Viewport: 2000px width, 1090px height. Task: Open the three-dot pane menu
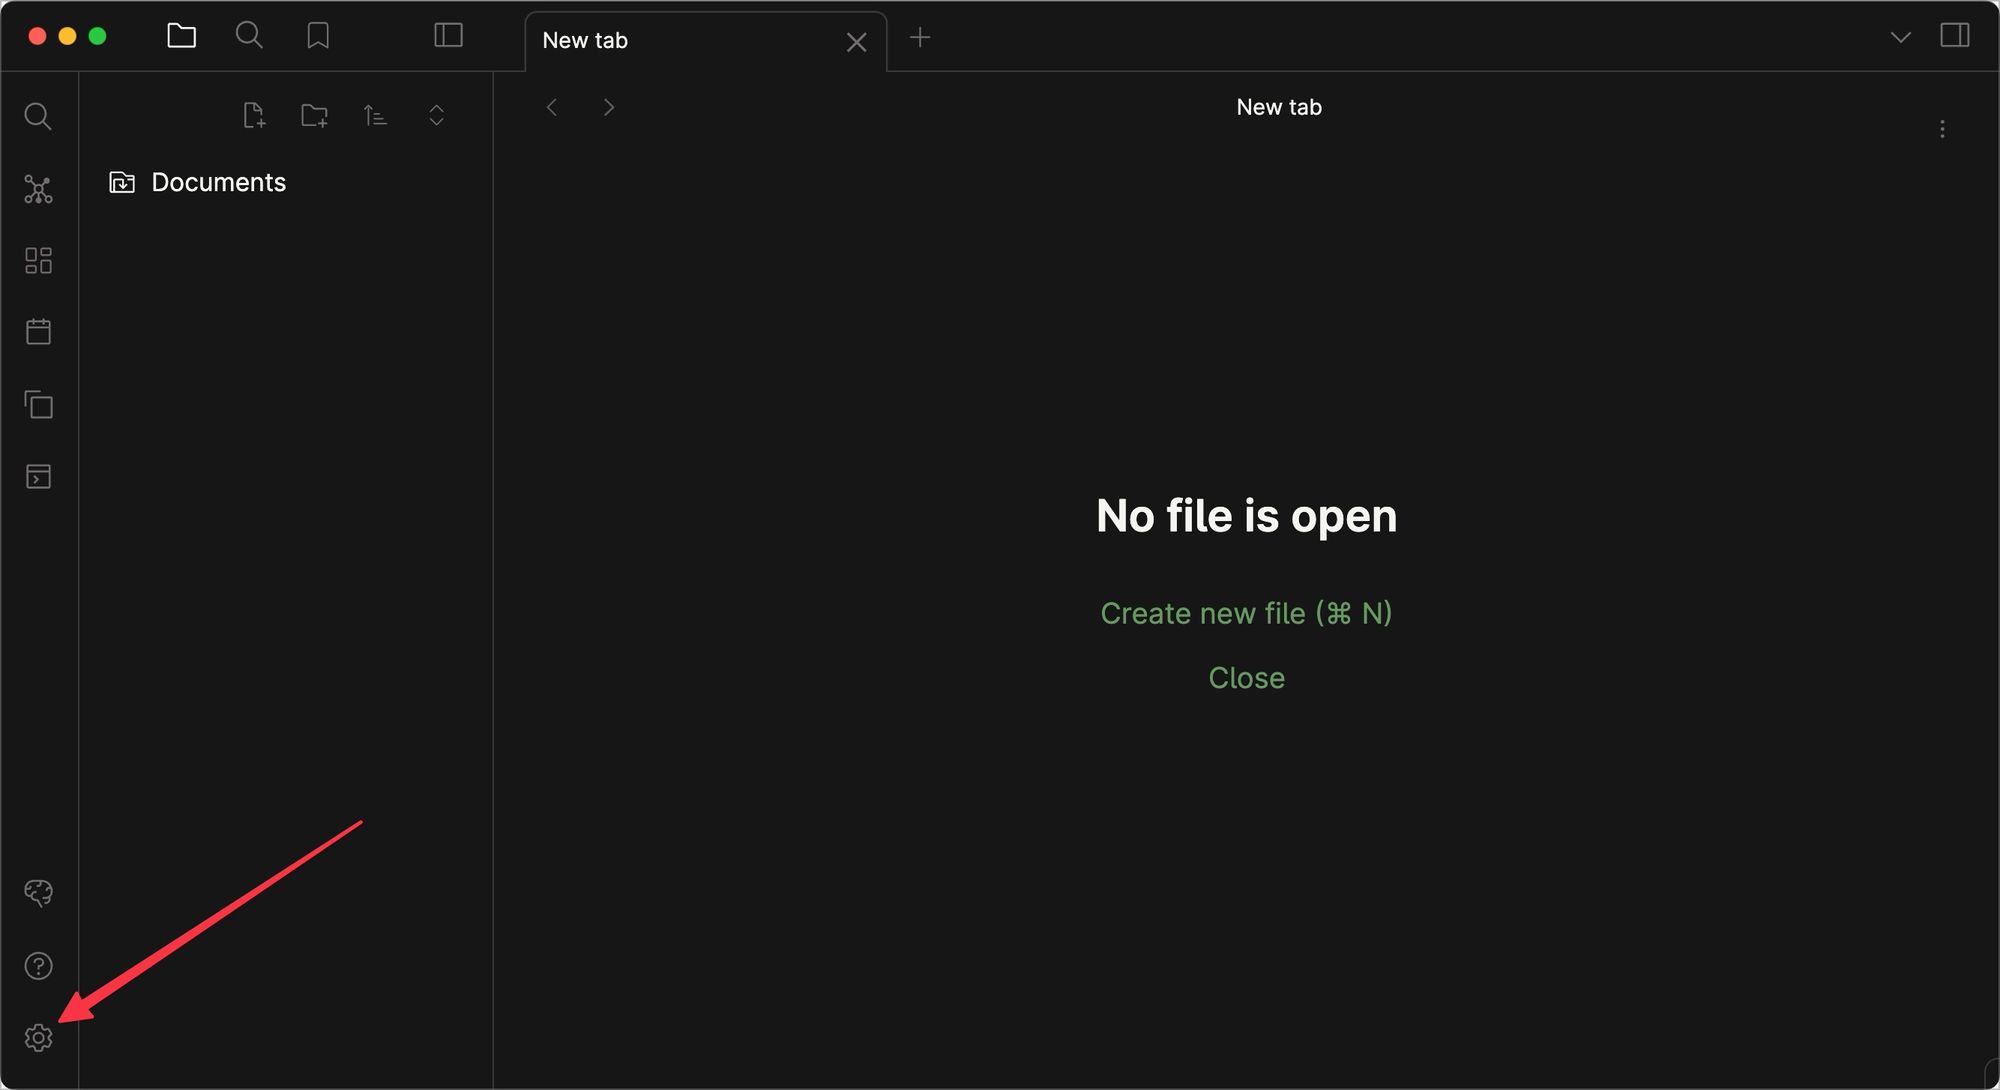[1943, 128]
